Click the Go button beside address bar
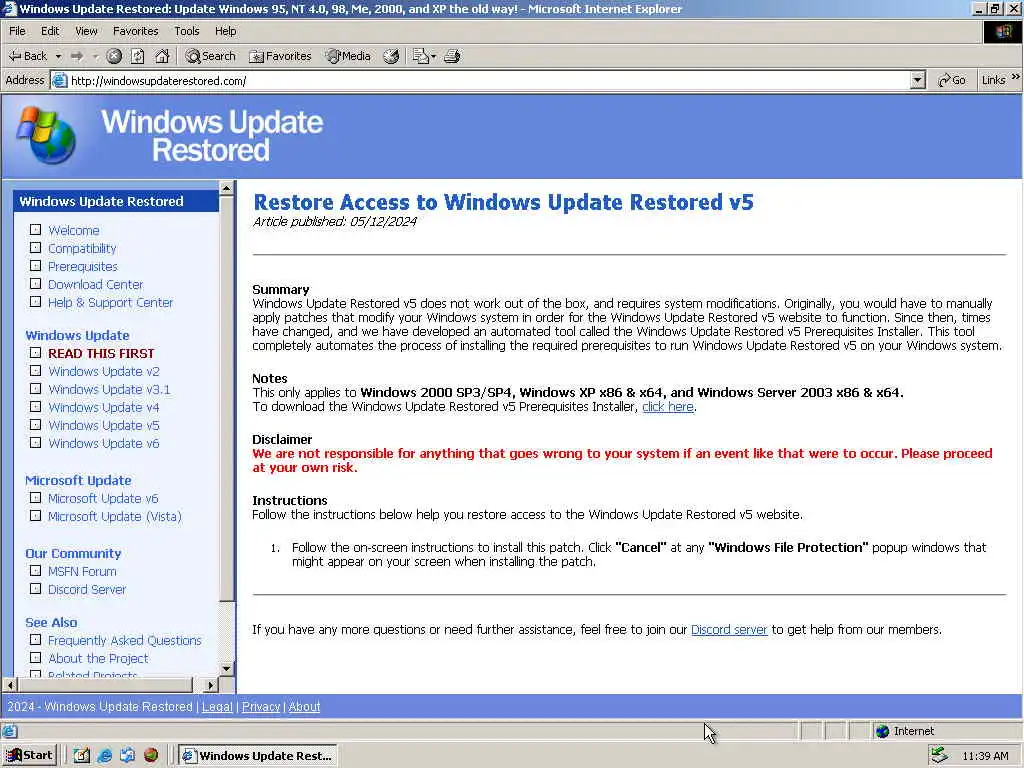Viewport: 1024px width, 768px height. pos(952,80)
